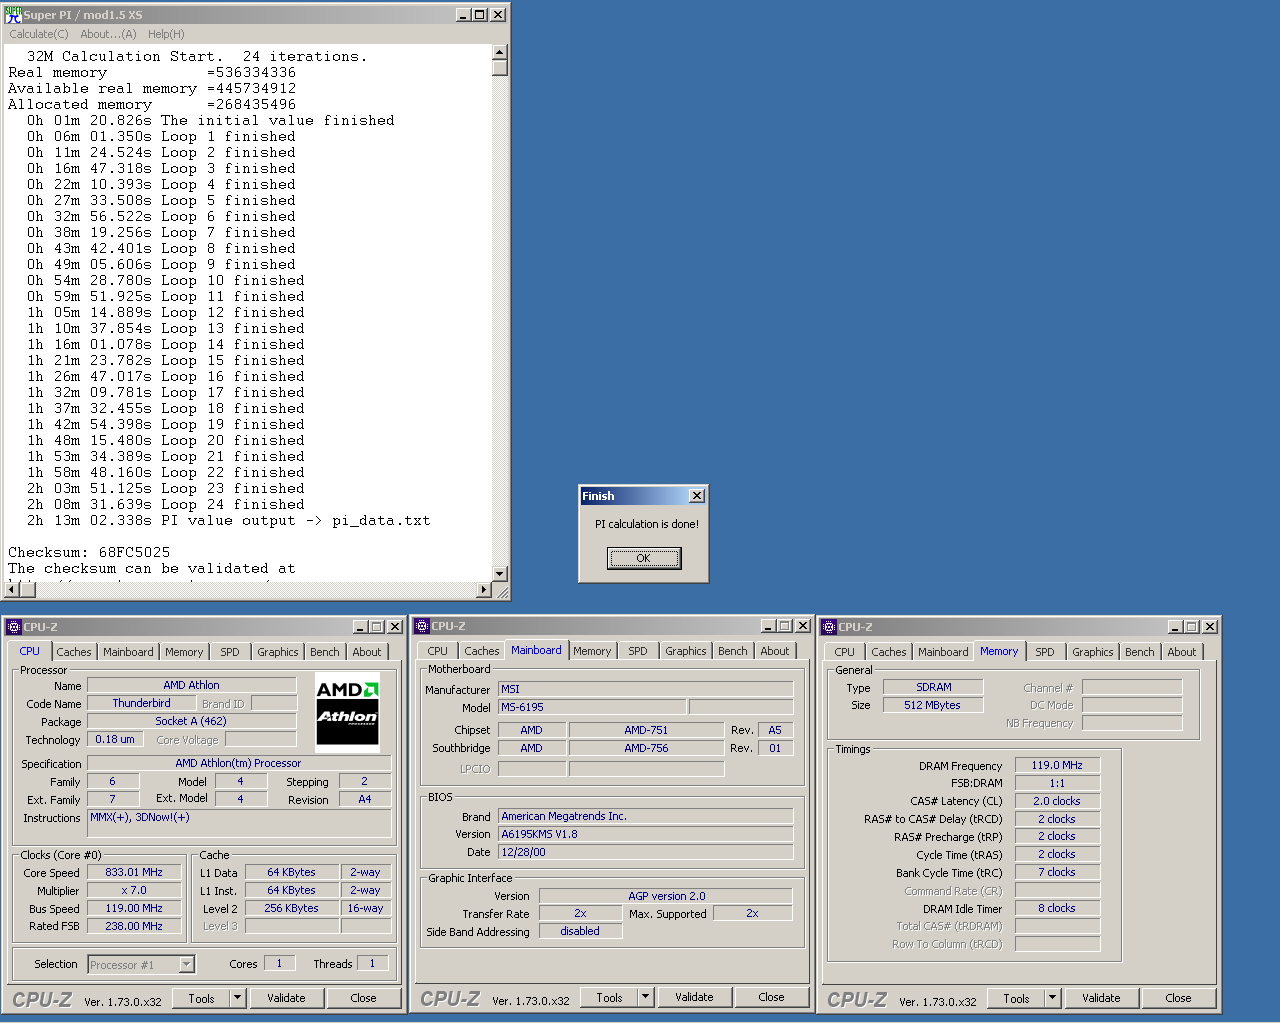
Task: Switch to CPU tab in Mainboard window
Action: 438,651
